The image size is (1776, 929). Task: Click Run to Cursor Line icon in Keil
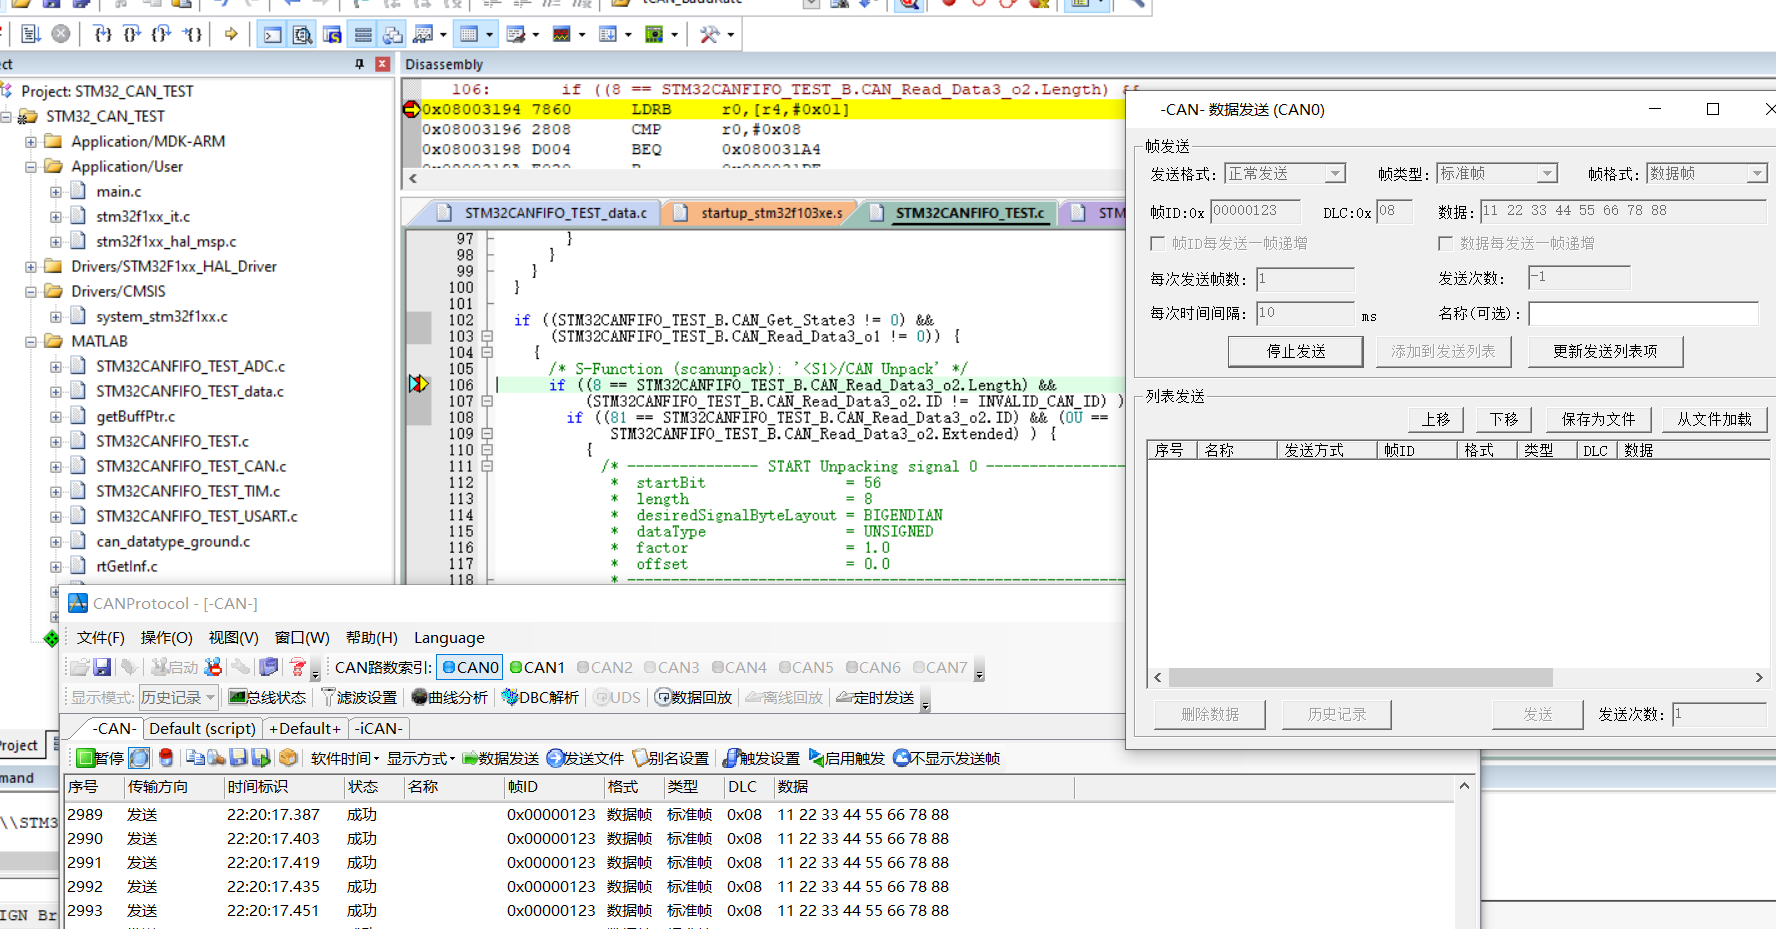point(193,34)
